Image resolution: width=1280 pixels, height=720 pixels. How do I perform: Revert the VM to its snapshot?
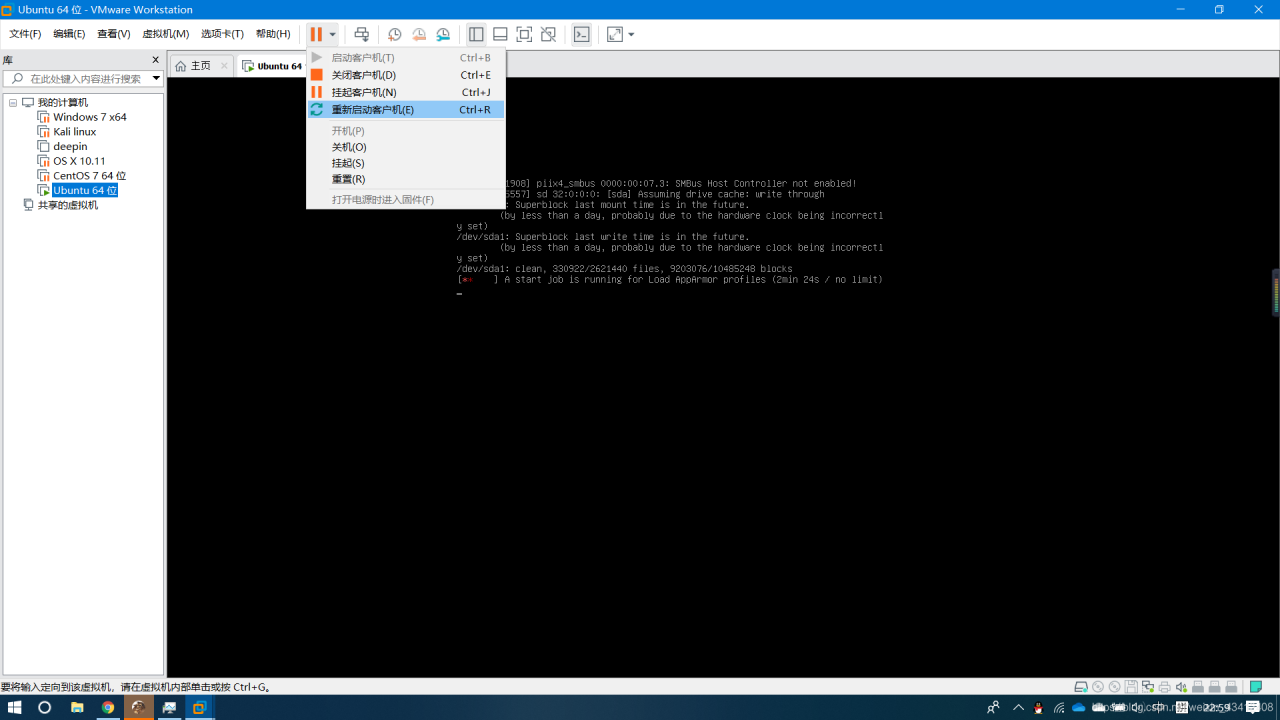click(419, 34)
